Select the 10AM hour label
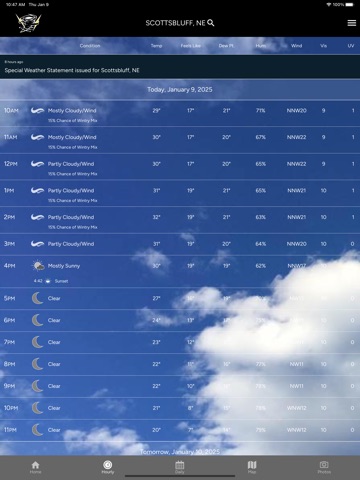Screen dimensions: 360x480 [x=11, y=110]
